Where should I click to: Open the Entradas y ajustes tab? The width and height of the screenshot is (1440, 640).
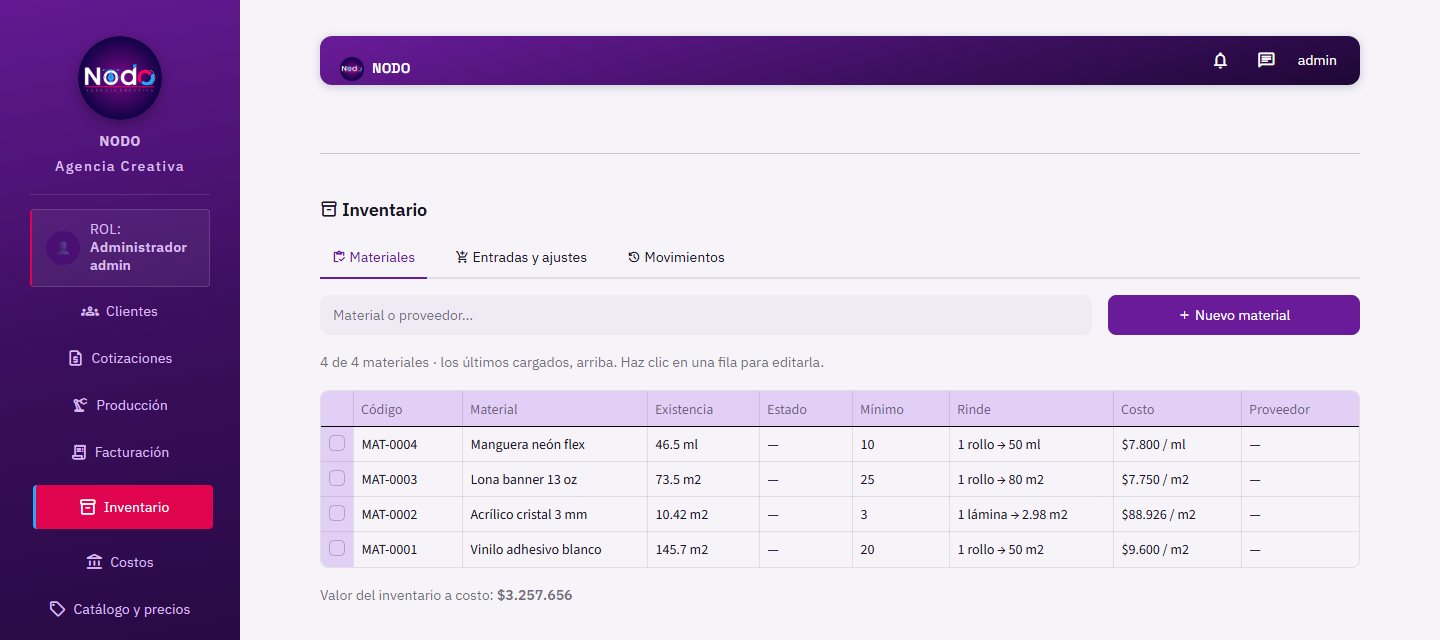(521, 257)
